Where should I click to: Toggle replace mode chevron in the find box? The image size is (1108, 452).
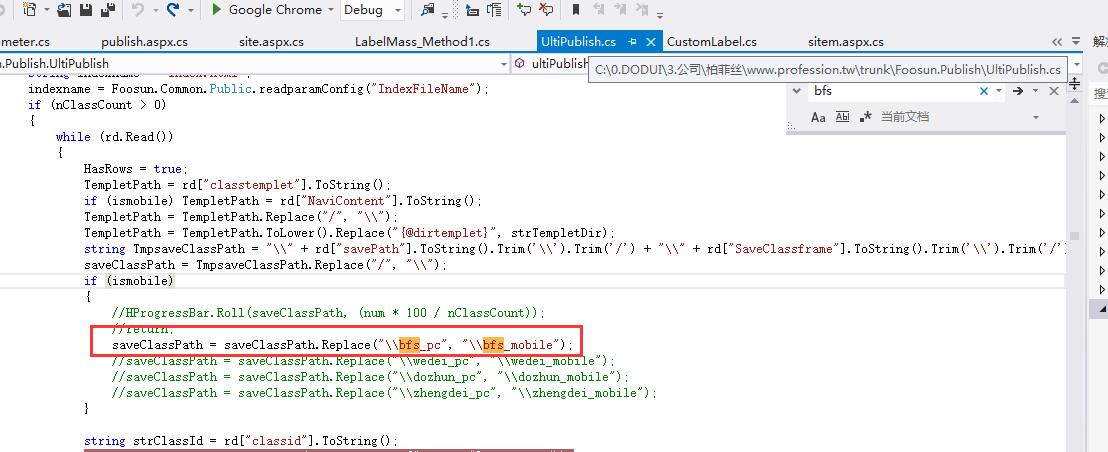(797, 90)
